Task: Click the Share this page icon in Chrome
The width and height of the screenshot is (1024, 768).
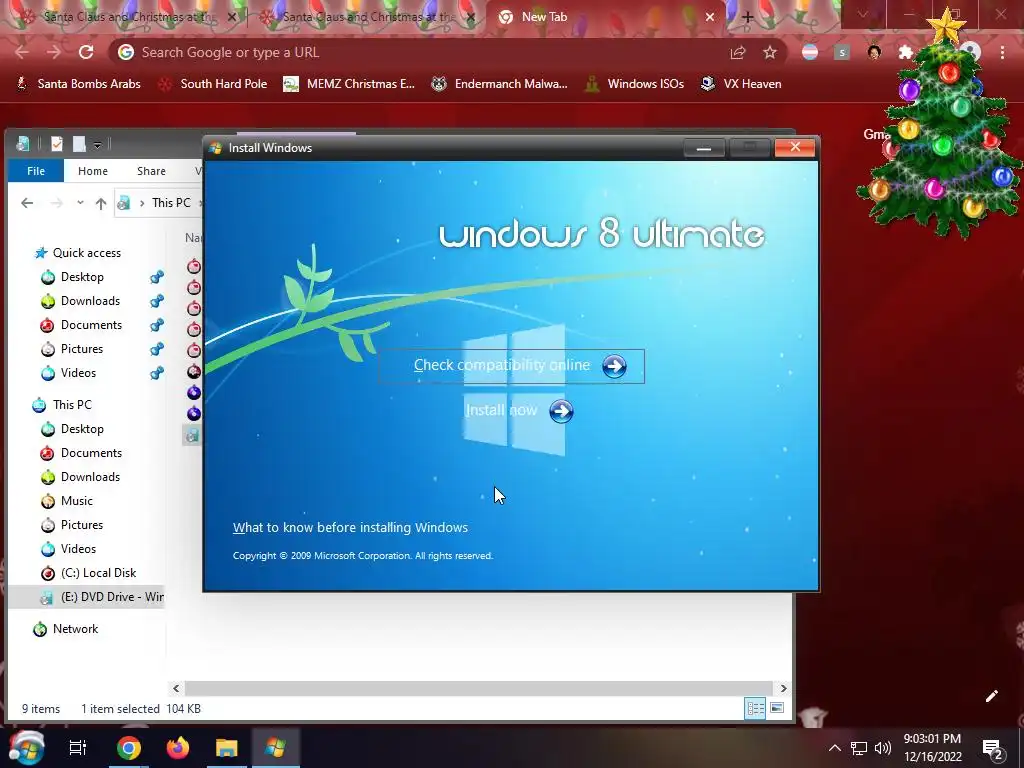Action: pyautogui.click(x=738, y=52)
